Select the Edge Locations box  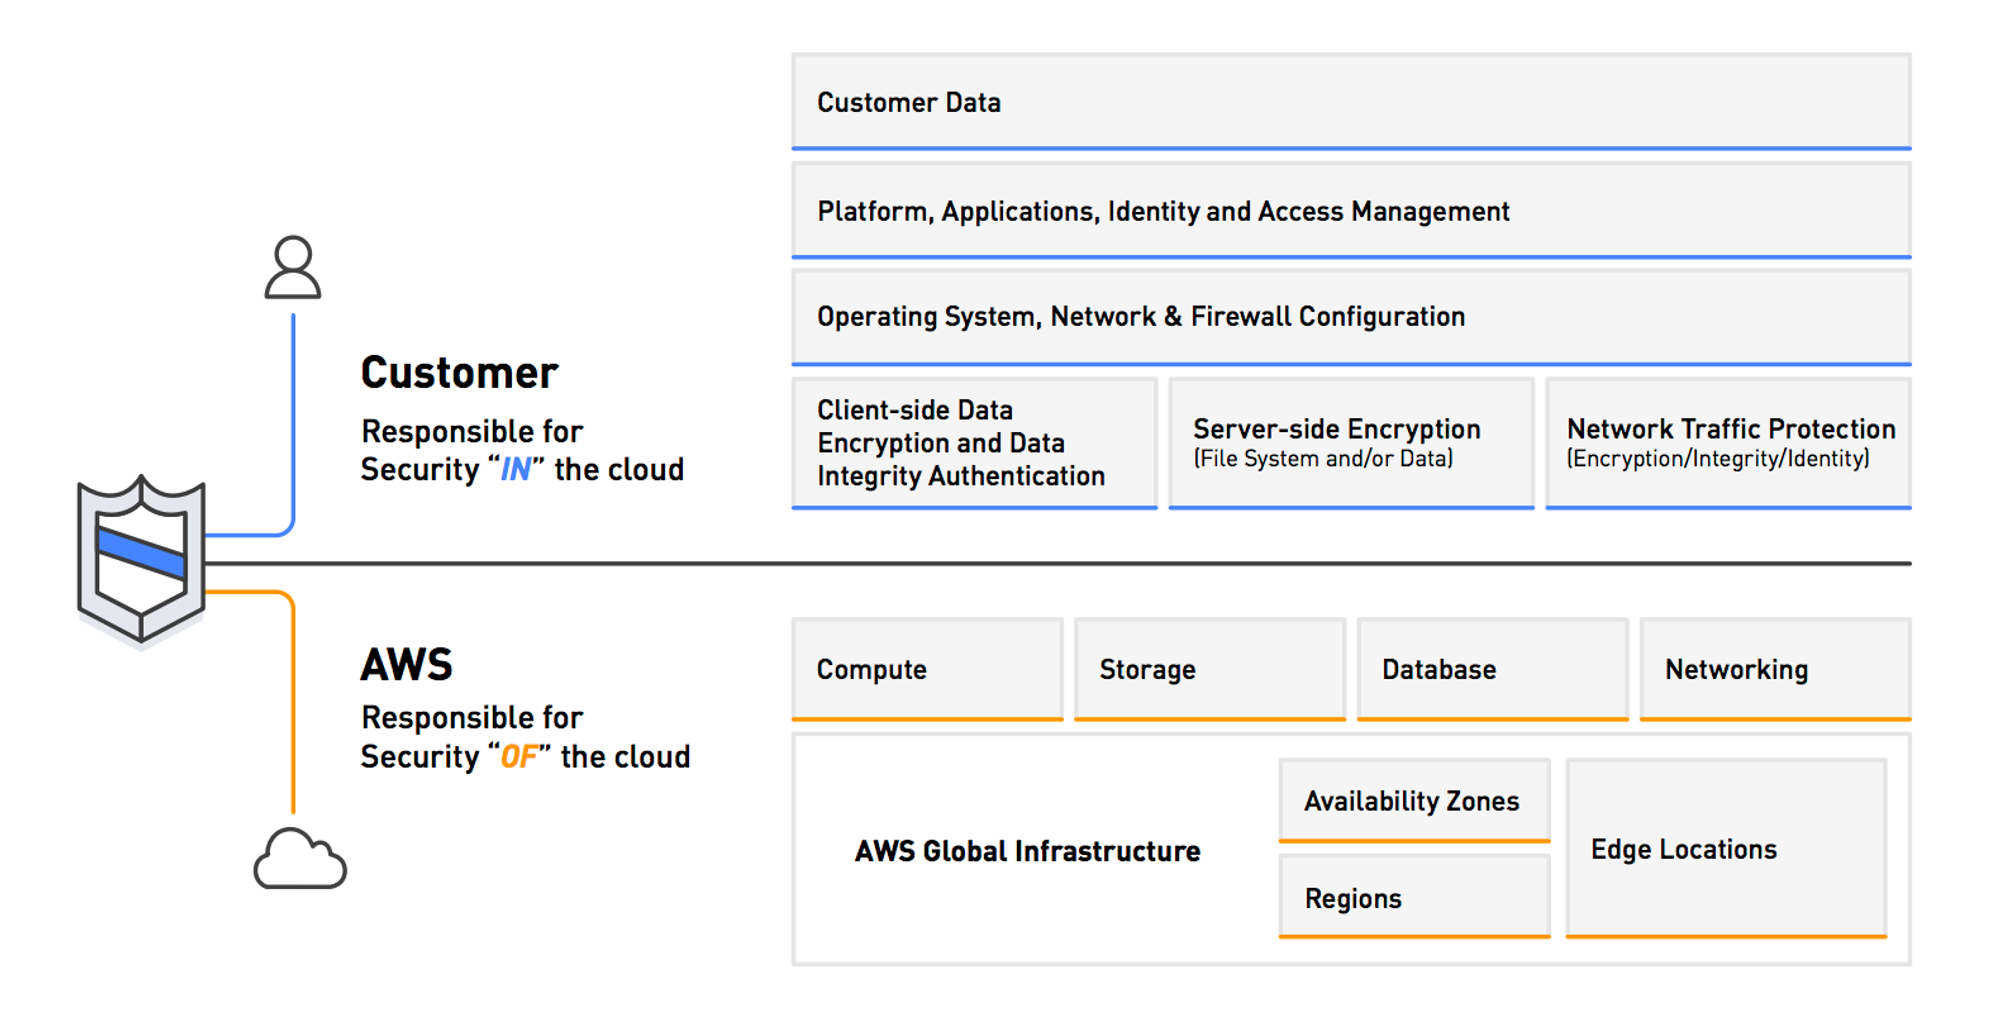(1726, 849)
